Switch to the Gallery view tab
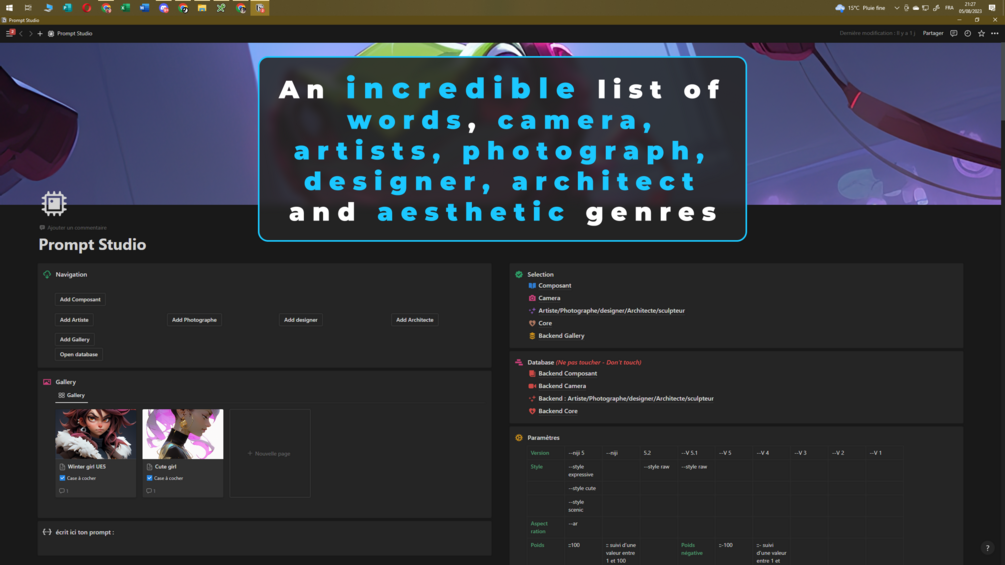Screen dimensions: 1005x565 pyautogui.click(x=72, y=395)
